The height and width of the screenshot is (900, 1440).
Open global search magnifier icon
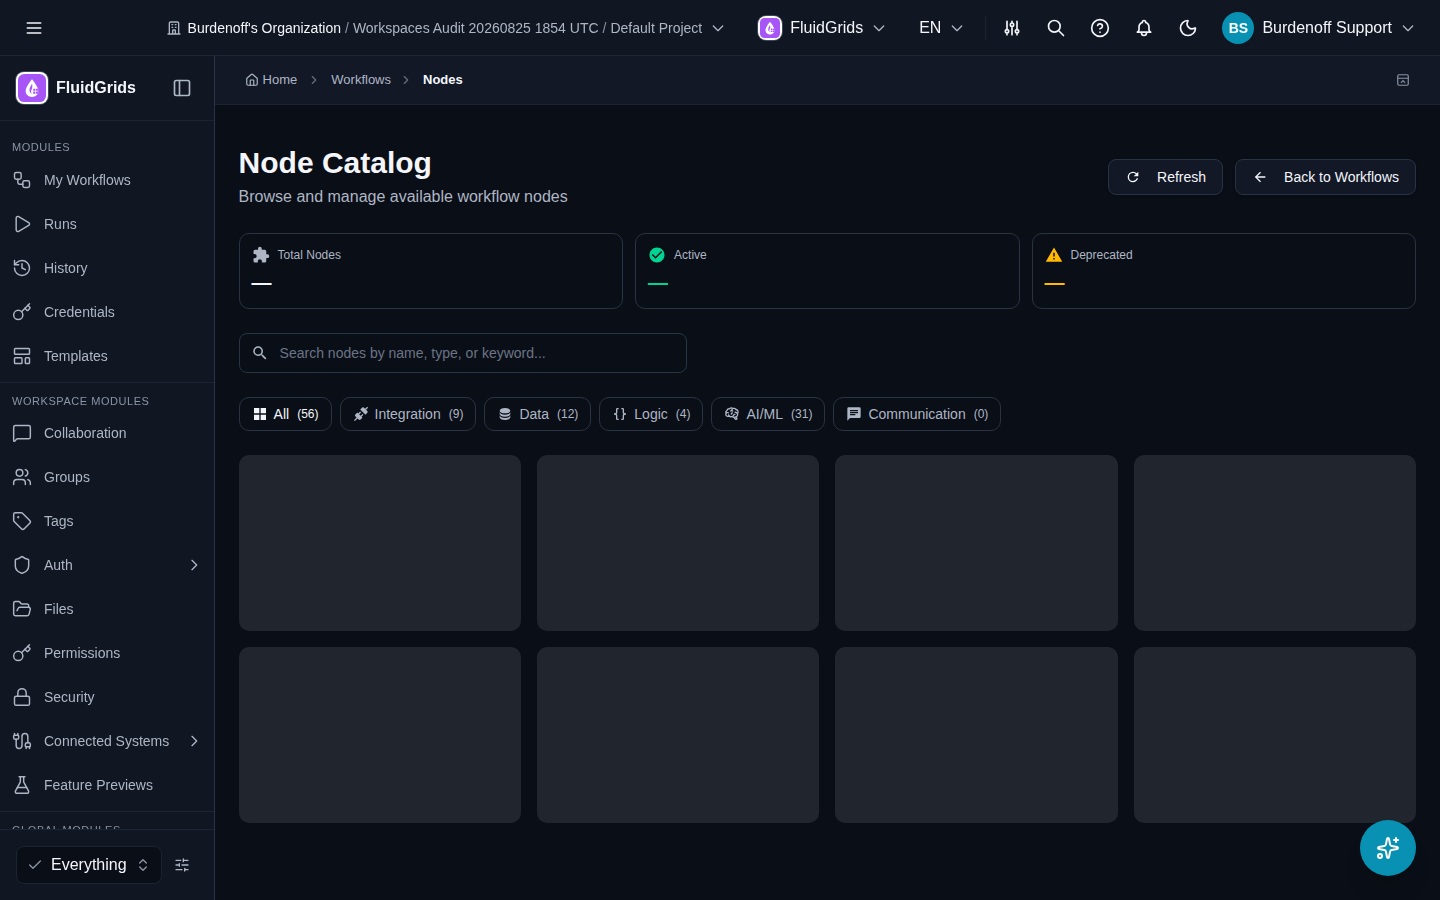[x=1056, y=28]
